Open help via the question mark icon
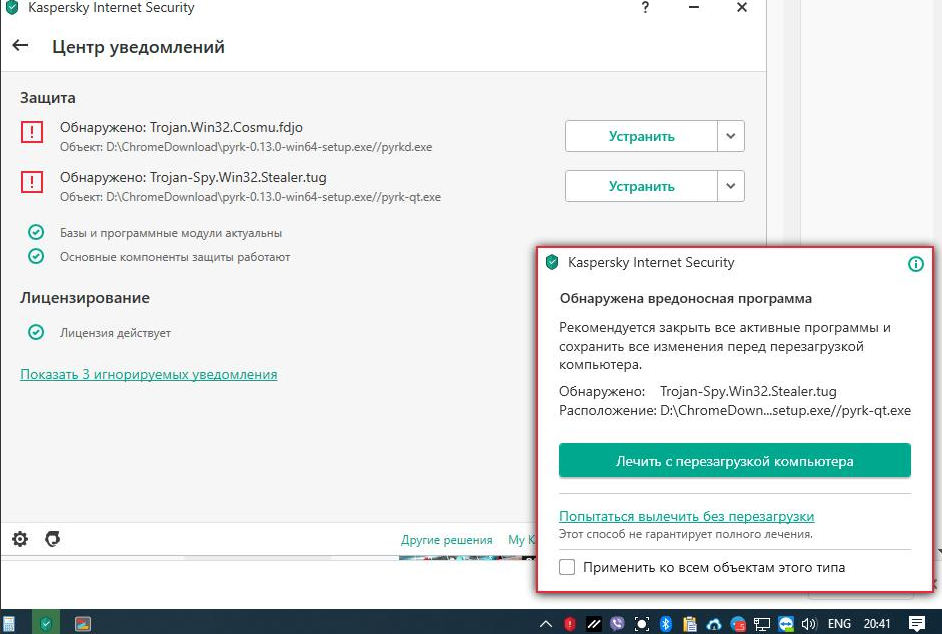Viewport: 942px width, 634px height. [645, 7]
